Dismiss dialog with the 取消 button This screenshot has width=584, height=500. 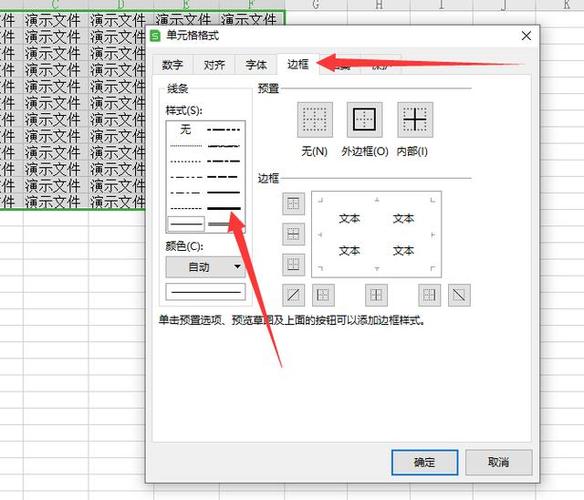coord(499,462)
